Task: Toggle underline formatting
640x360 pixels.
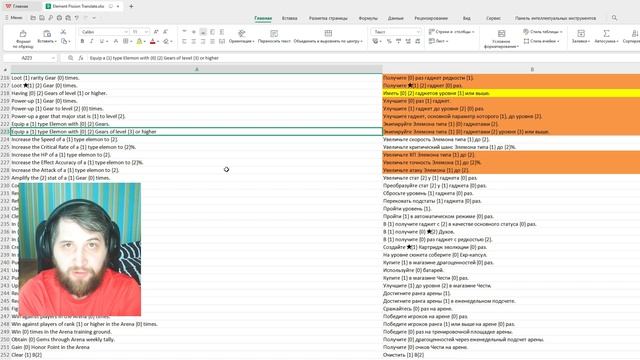Action: click(101, 41)
